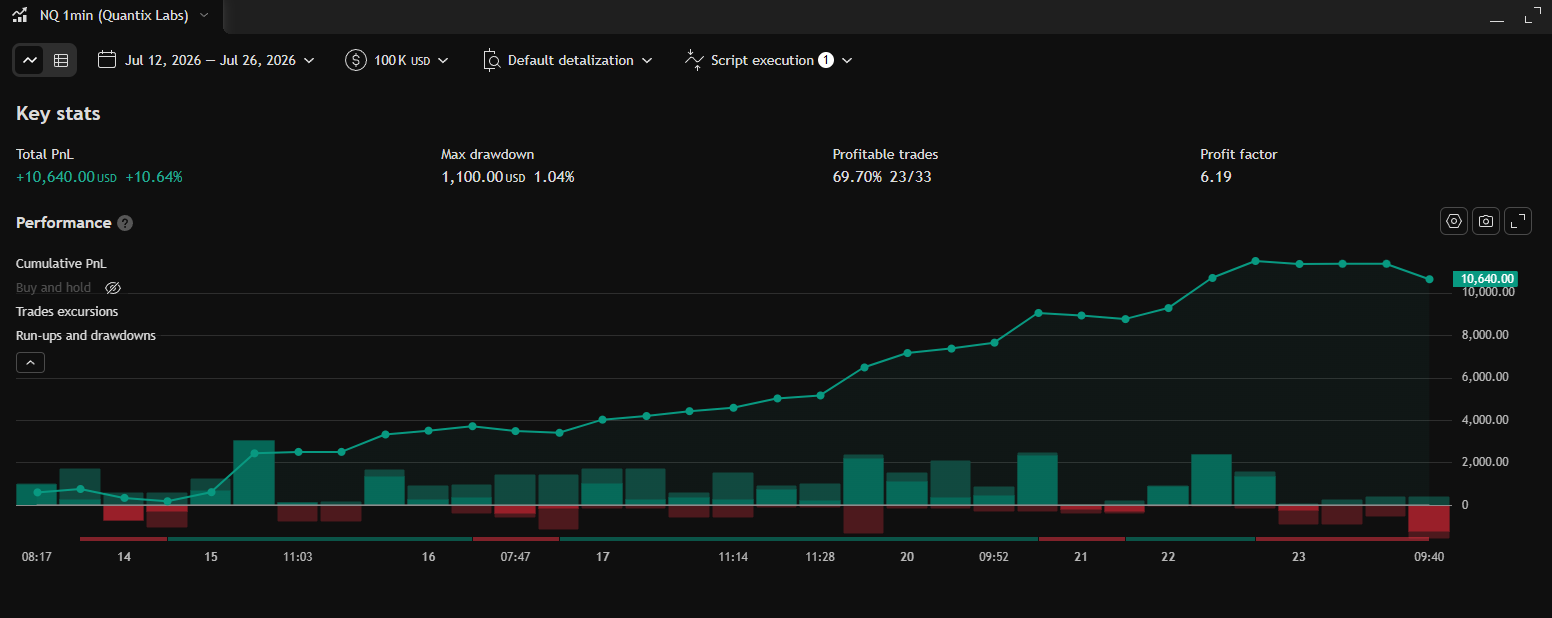Open chart settings hexagon icon
Screen dimensions: 1552x618
coord(1454,221)
